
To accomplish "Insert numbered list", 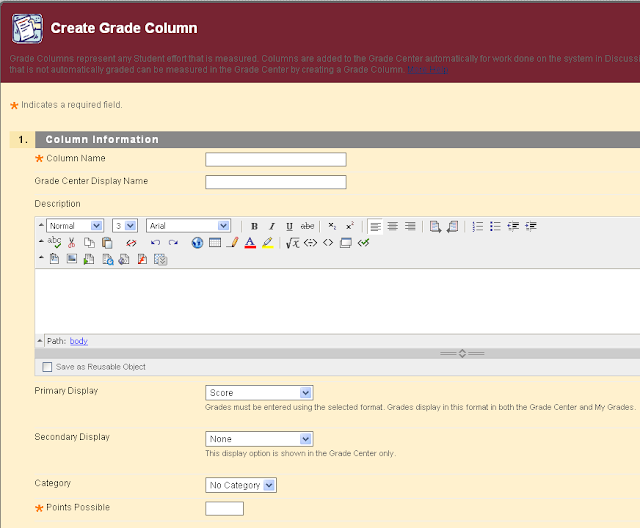I will (x=478, y=226).
